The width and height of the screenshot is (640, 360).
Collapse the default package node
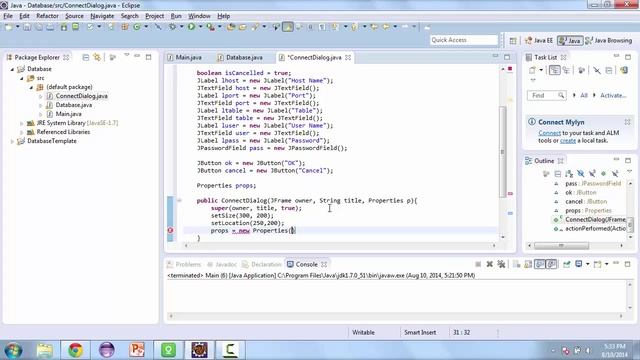31,87
